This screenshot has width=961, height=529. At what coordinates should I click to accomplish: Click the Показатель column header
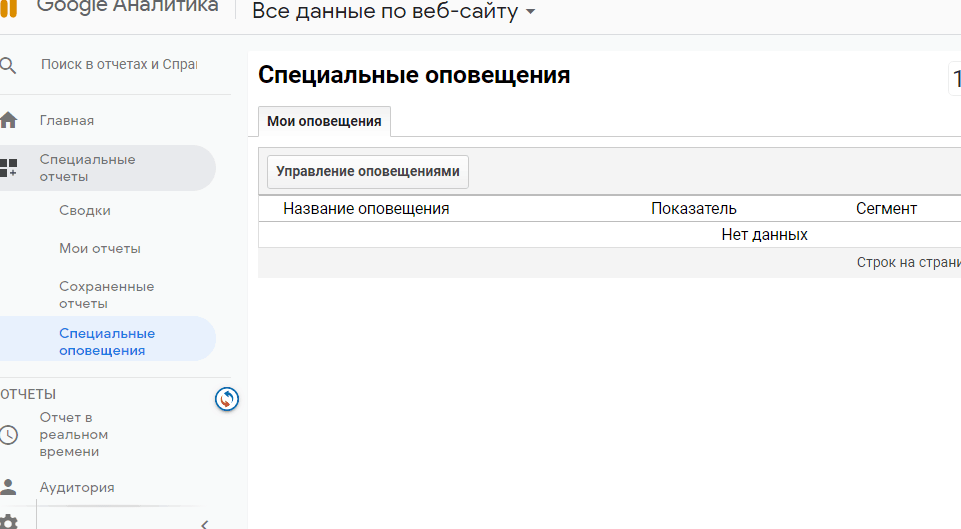pyautogui.click(x=693, y=209)
